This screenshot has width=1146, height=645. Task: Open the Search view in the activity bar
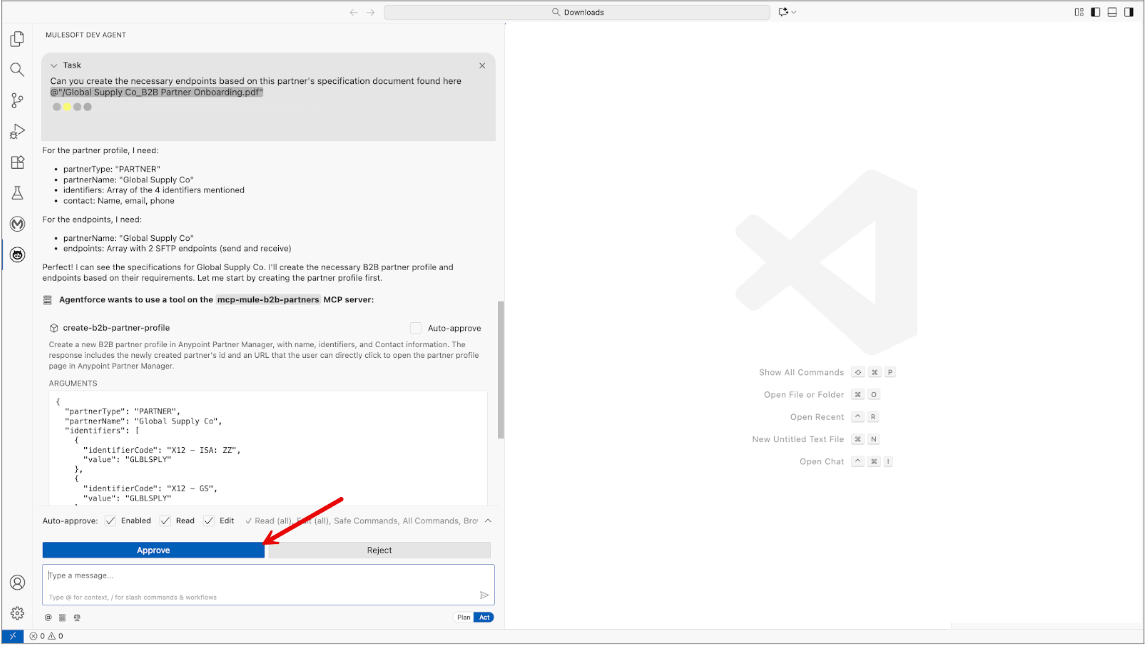tap(17, 70)
